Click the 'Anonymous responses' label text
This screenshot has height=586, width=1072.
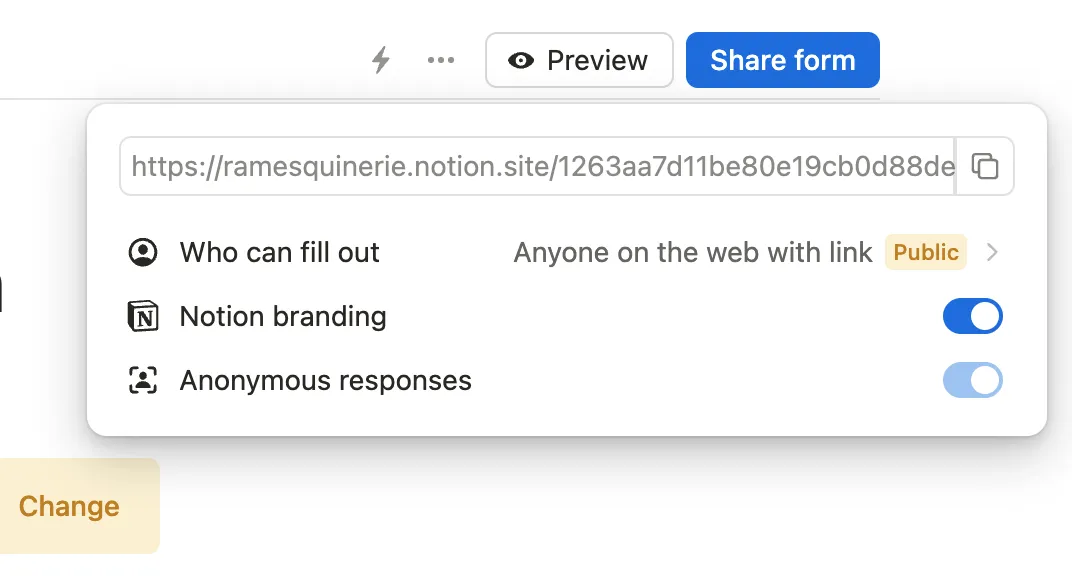click(325, 381)
